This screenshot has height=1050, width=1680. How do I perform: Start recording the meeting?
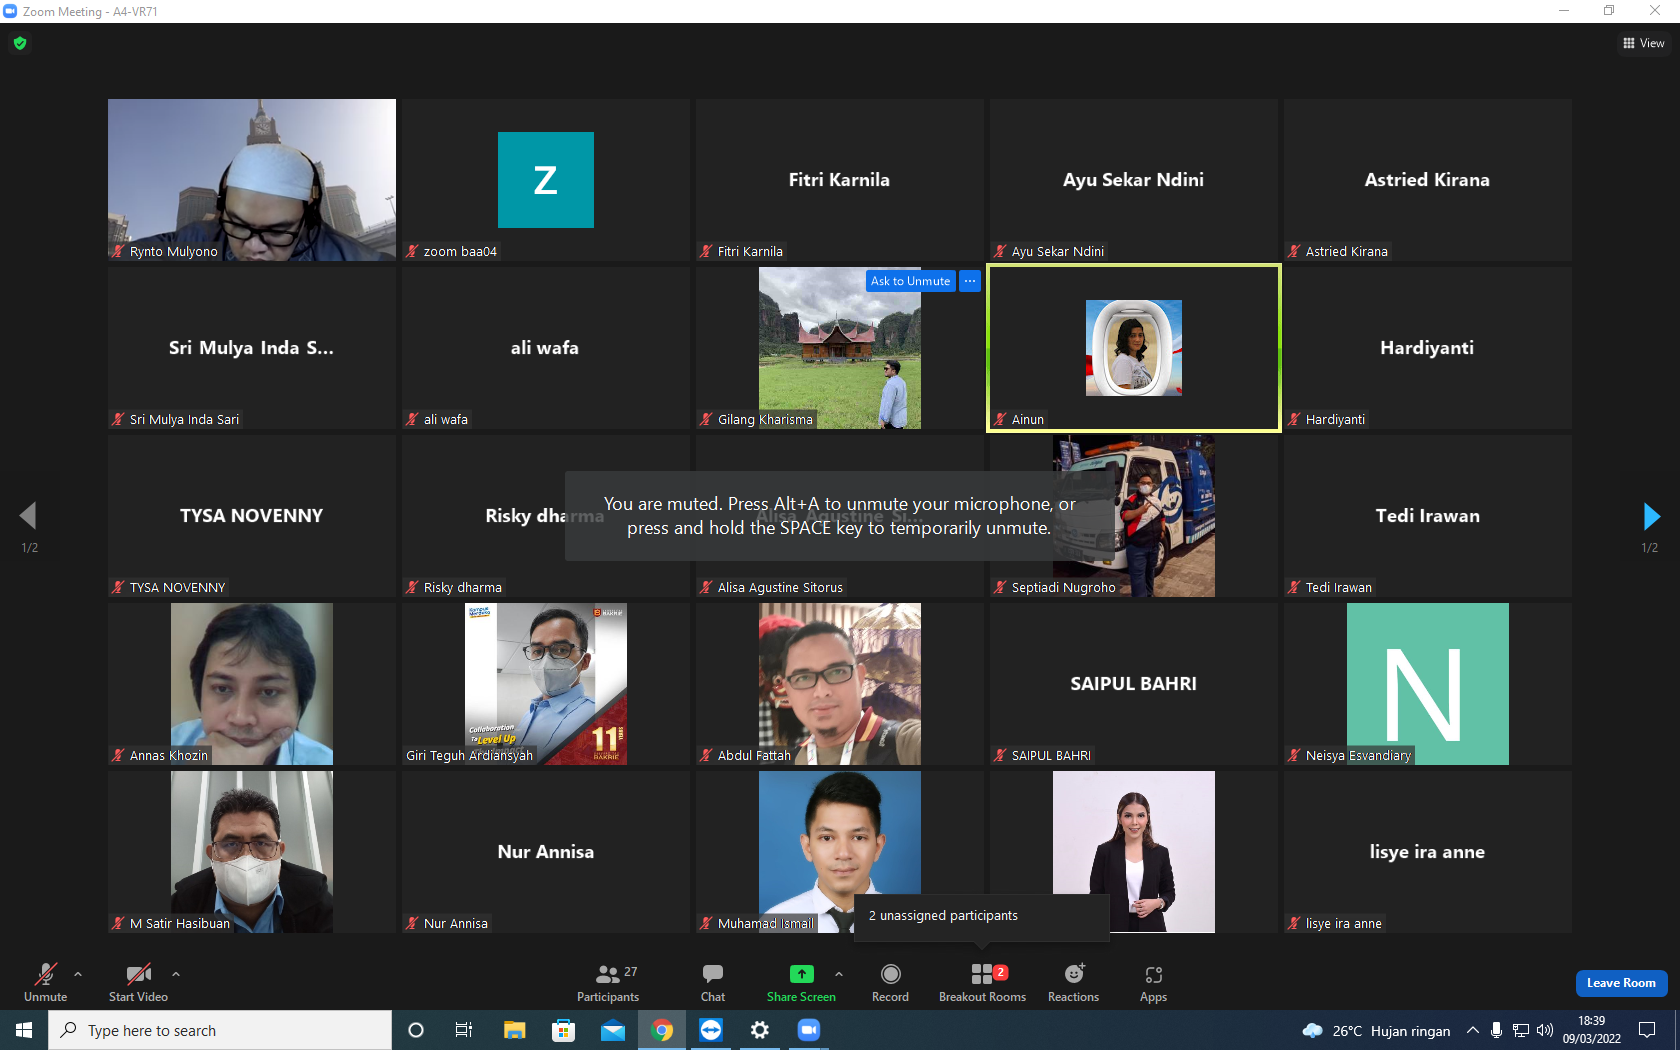pyautogui.click(x=890, y=983)
